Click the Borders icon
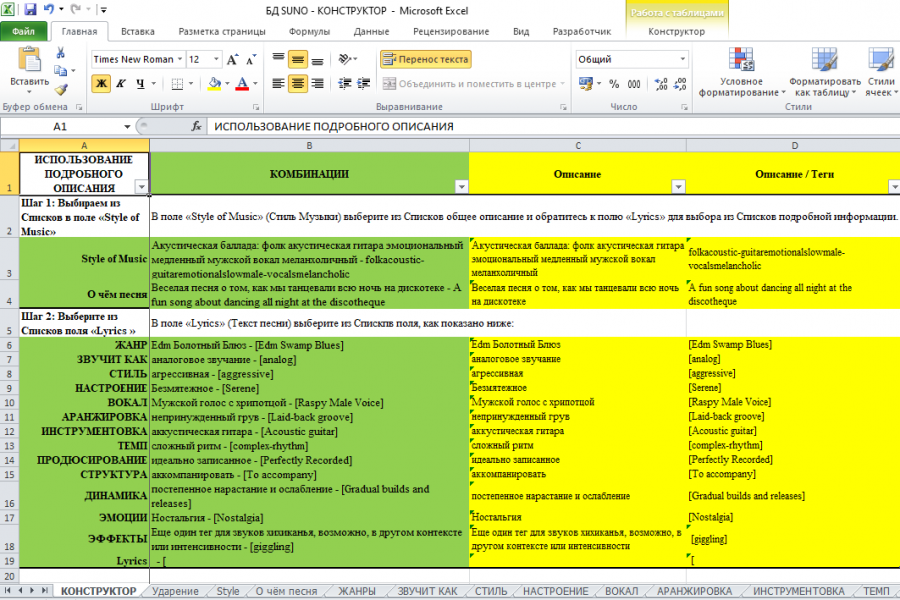The width and height of the screenshot is (900, 600). point(177,84)
